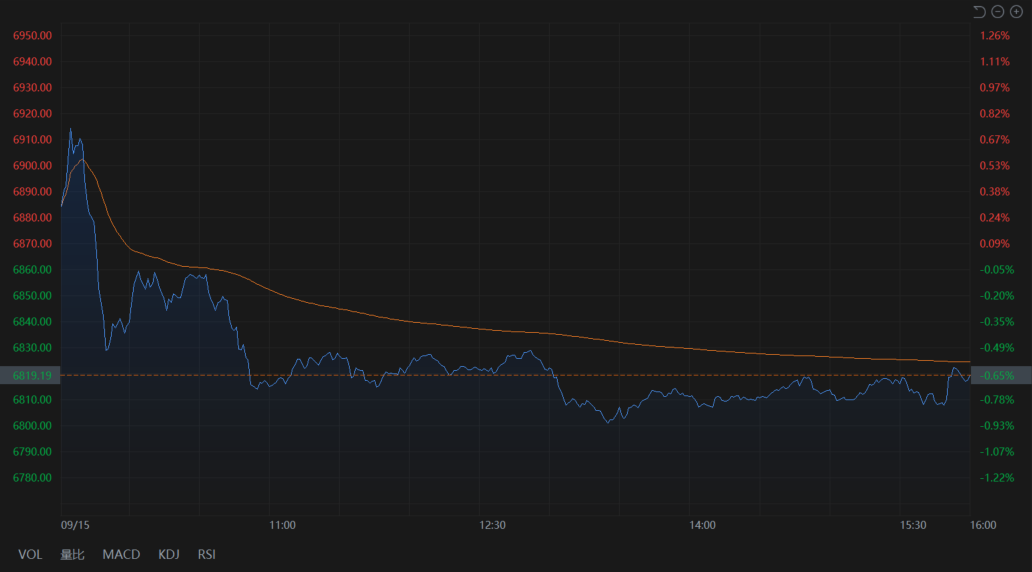Select the 16:00 closing time label

click(983, 525)
